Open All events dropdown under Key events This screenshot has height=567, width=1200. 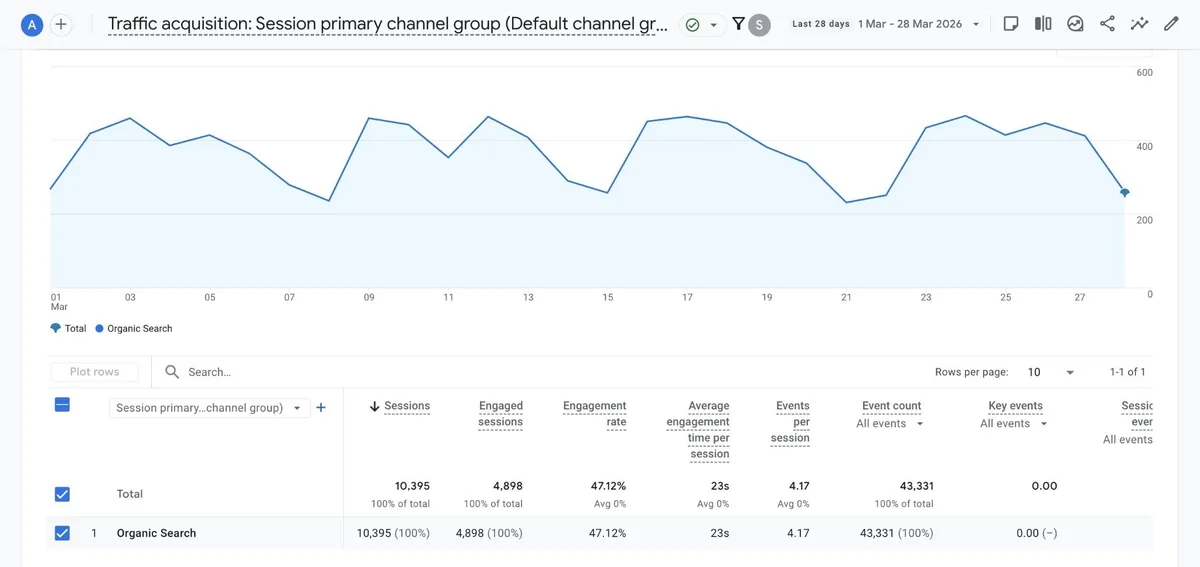tap(1014, 424)
